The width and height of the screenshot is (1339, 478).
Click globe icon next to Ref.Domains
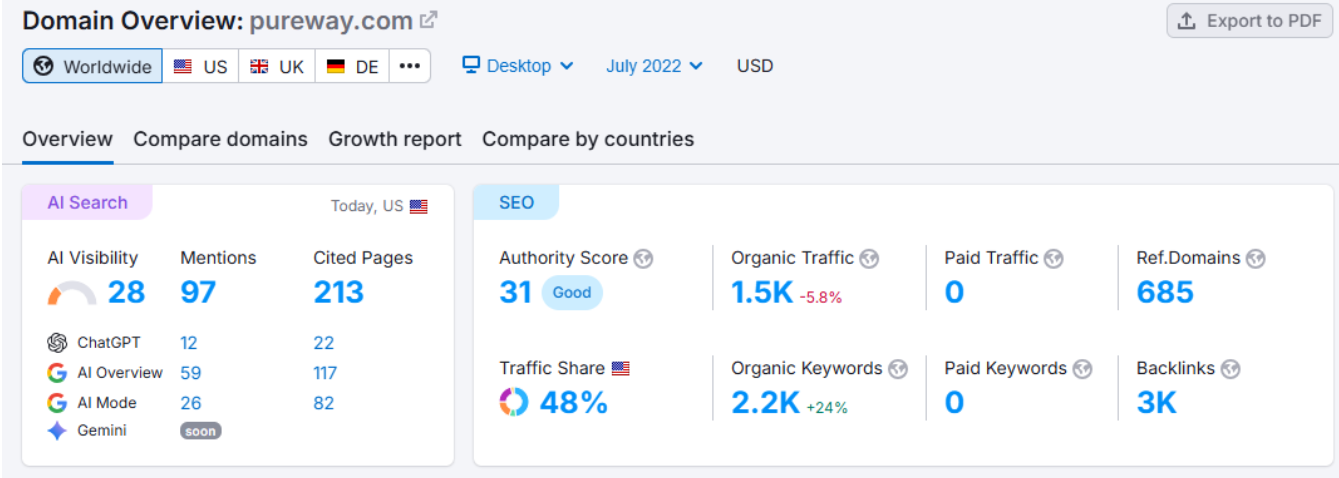[x=1256, y=258]
